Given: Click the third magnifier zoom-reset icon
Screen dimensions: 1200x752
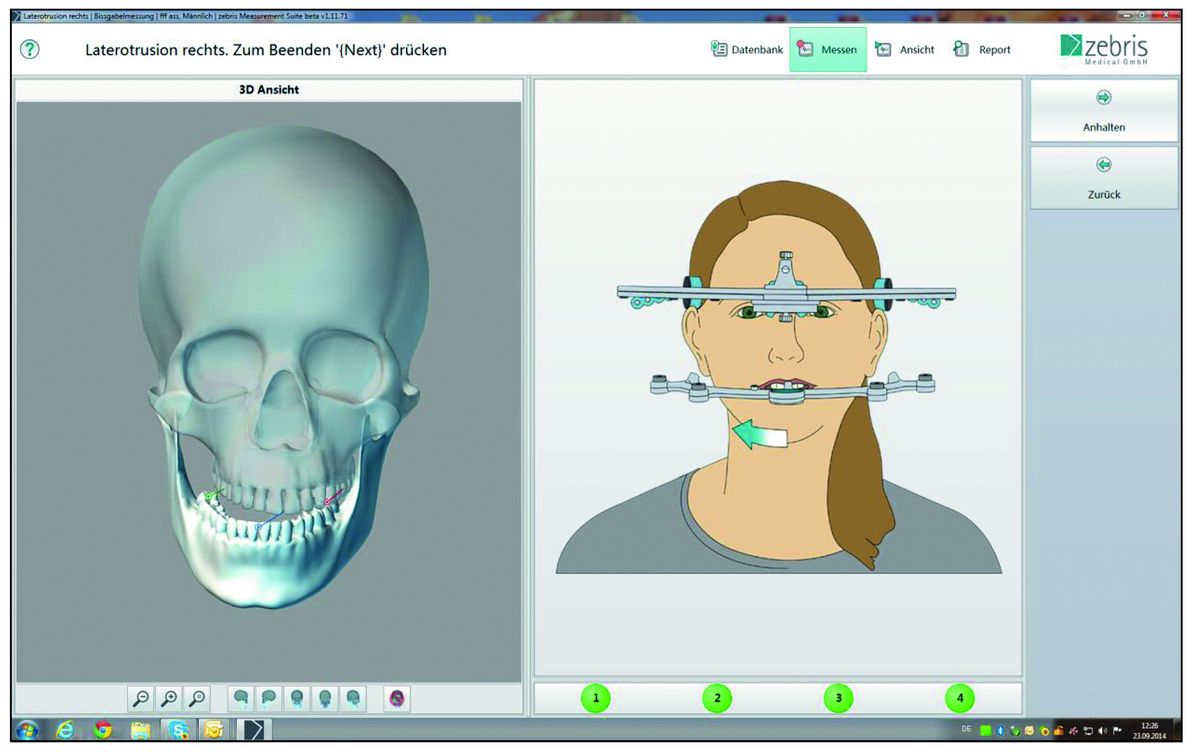Looking at the screenshot, I should (198, 698).
